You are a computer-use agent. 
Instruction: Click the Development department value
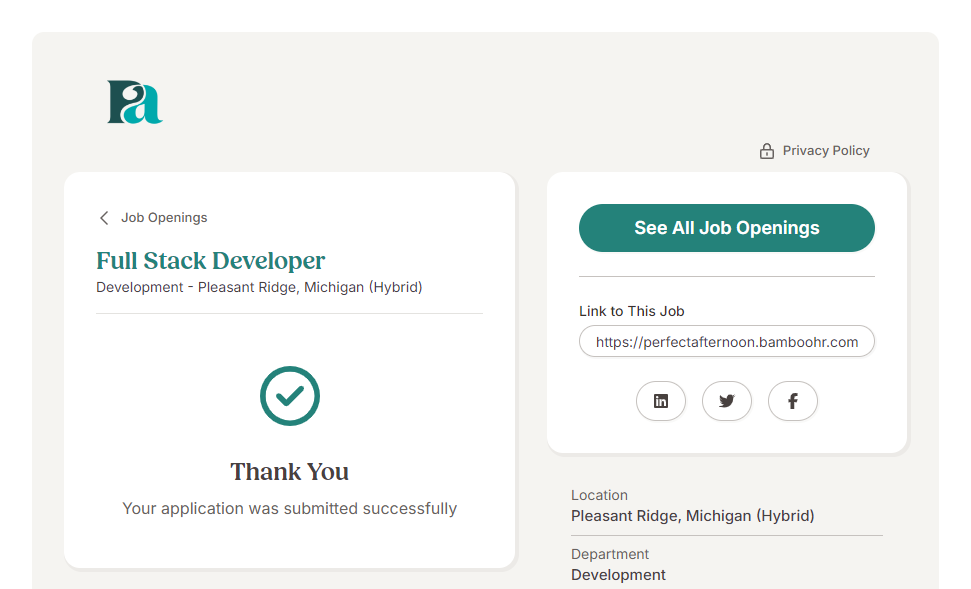(618, 575)
